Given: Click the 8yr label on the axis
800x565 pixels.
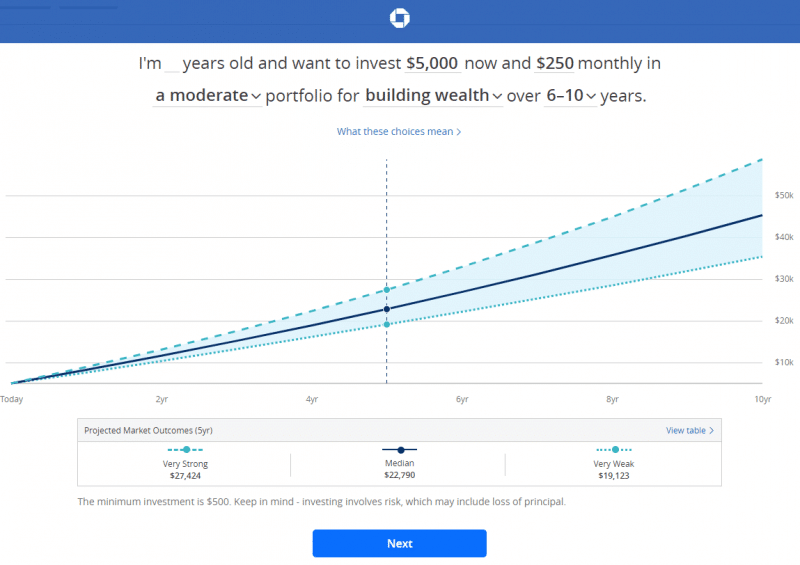Looking at the screenshot, I should (x=612, y=399).
